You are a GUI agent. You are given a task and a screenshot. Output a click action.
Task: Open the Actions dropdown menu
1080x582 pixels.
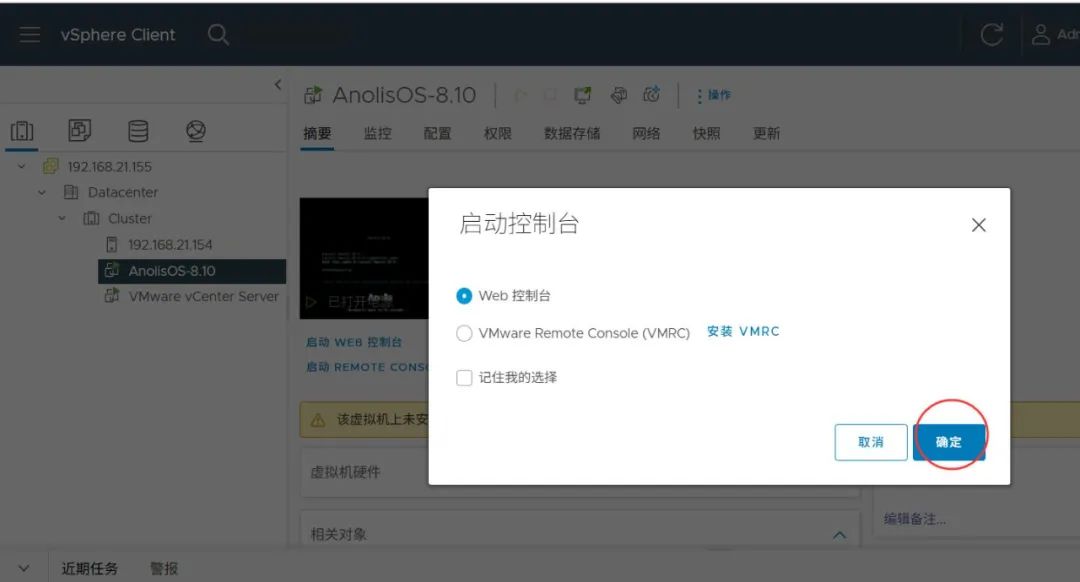pyautogui.click(x=714, y=95)
